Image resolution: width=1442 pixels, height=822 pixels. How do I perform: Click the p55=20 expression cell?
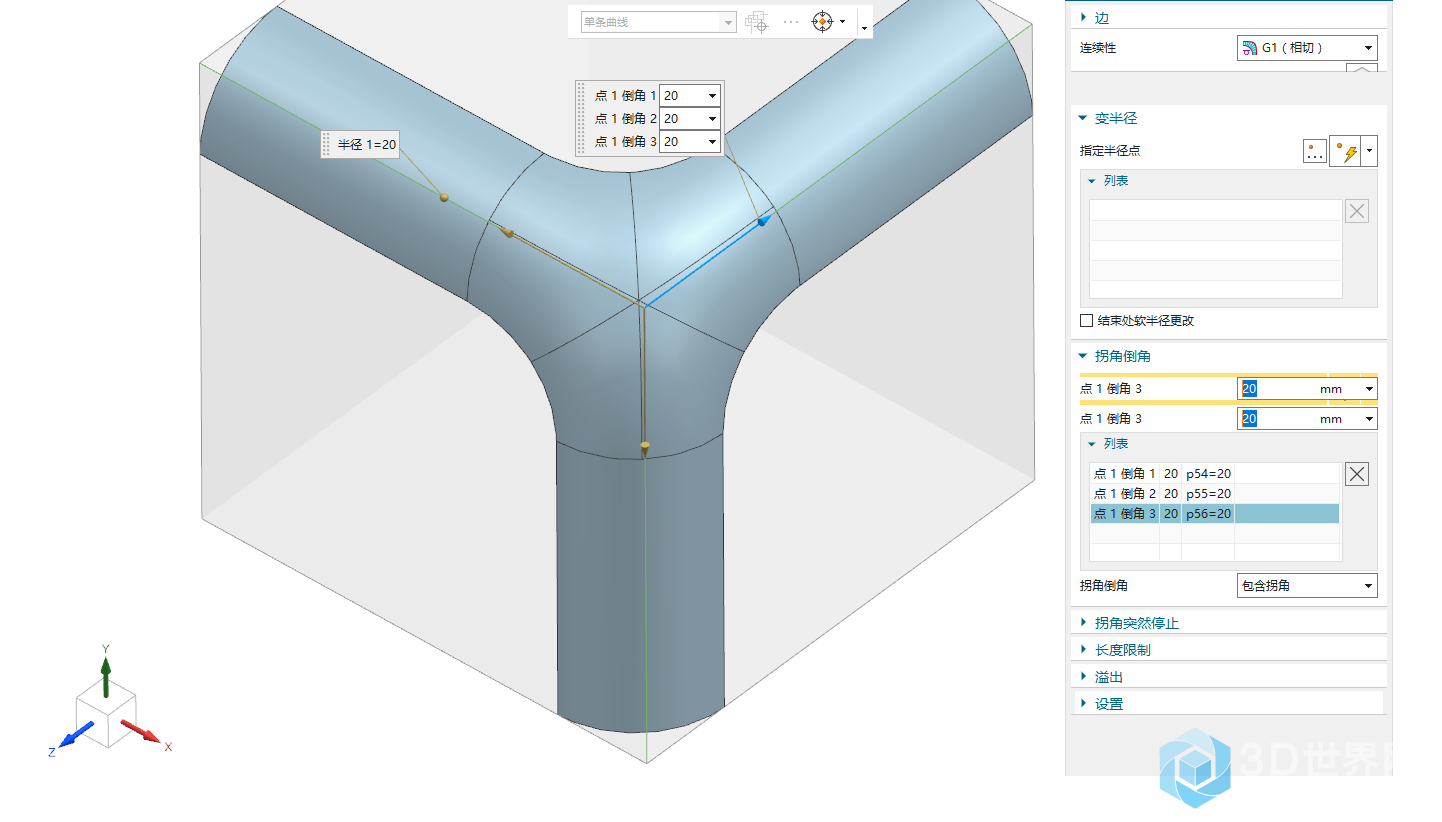pyautogui.click(x=1208, y=494)
